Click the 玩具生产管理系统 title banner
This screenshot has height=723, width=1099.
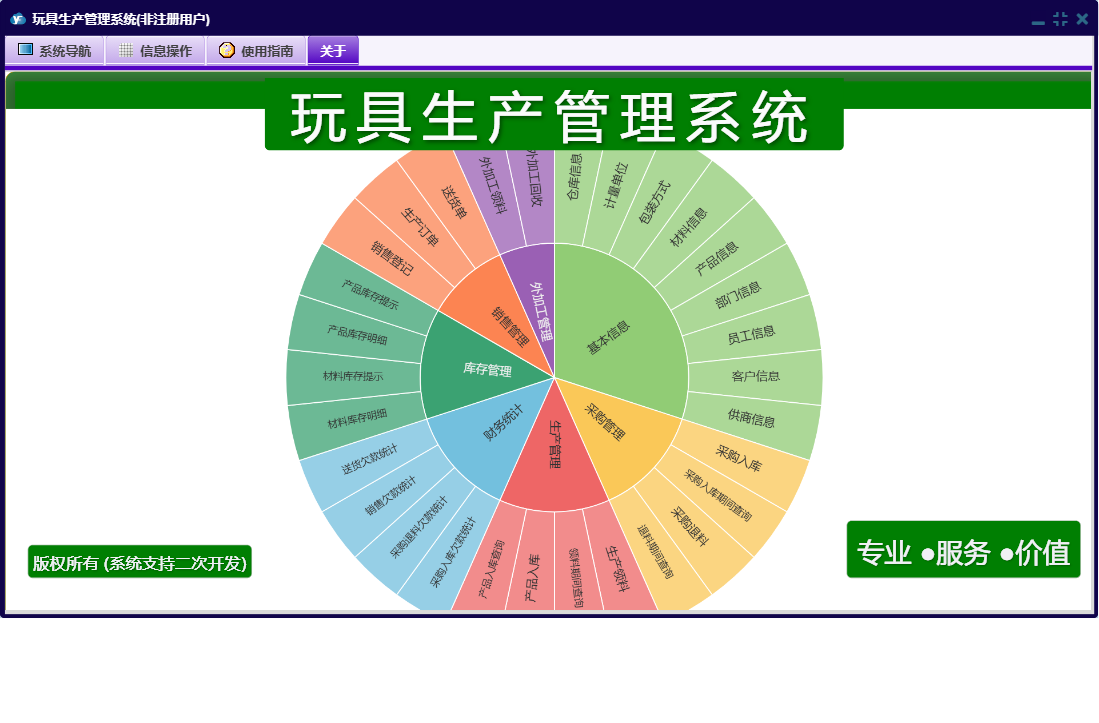(x=554, y=116)
